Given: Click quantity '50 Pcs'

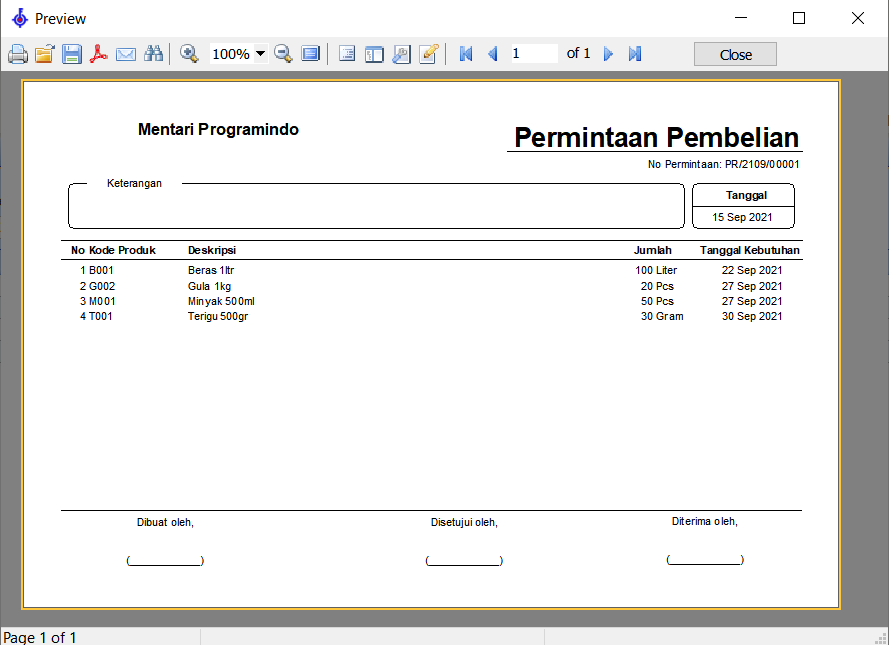Looking at the screenshot, I should click(x=657, y=301).
